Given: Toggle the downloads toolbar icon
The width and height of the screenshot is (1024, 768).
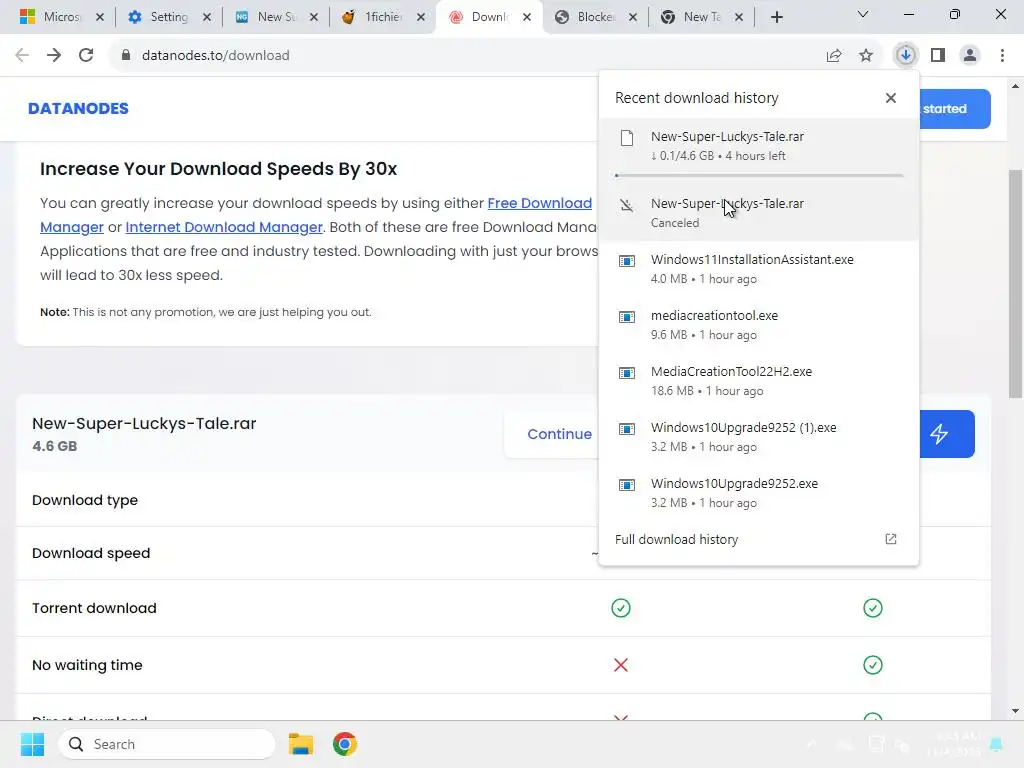Looking at the screenshot, I should (905, 56).
